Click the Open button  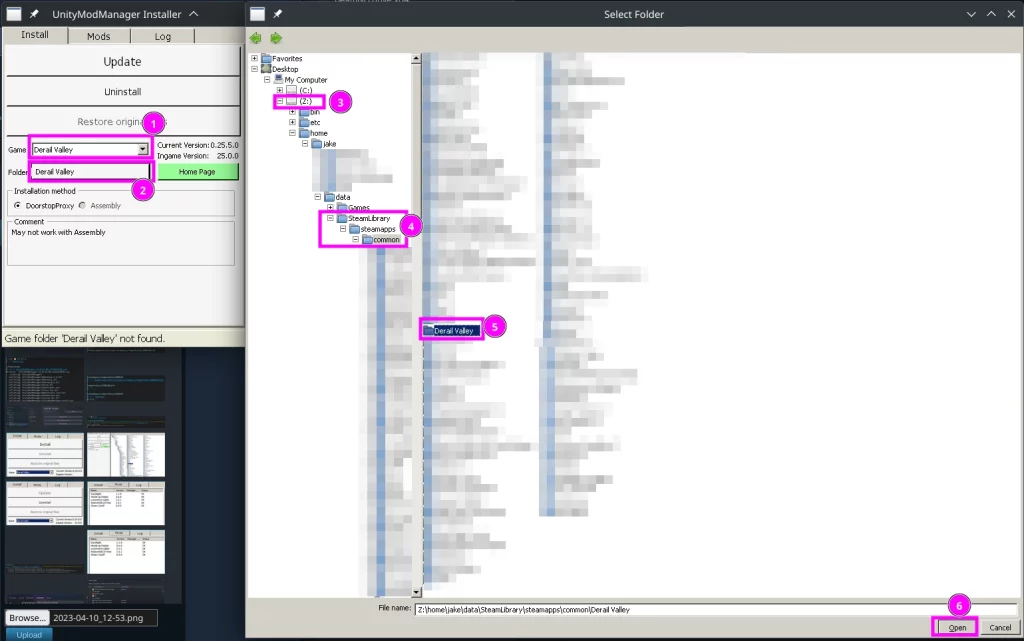[957, 627]
